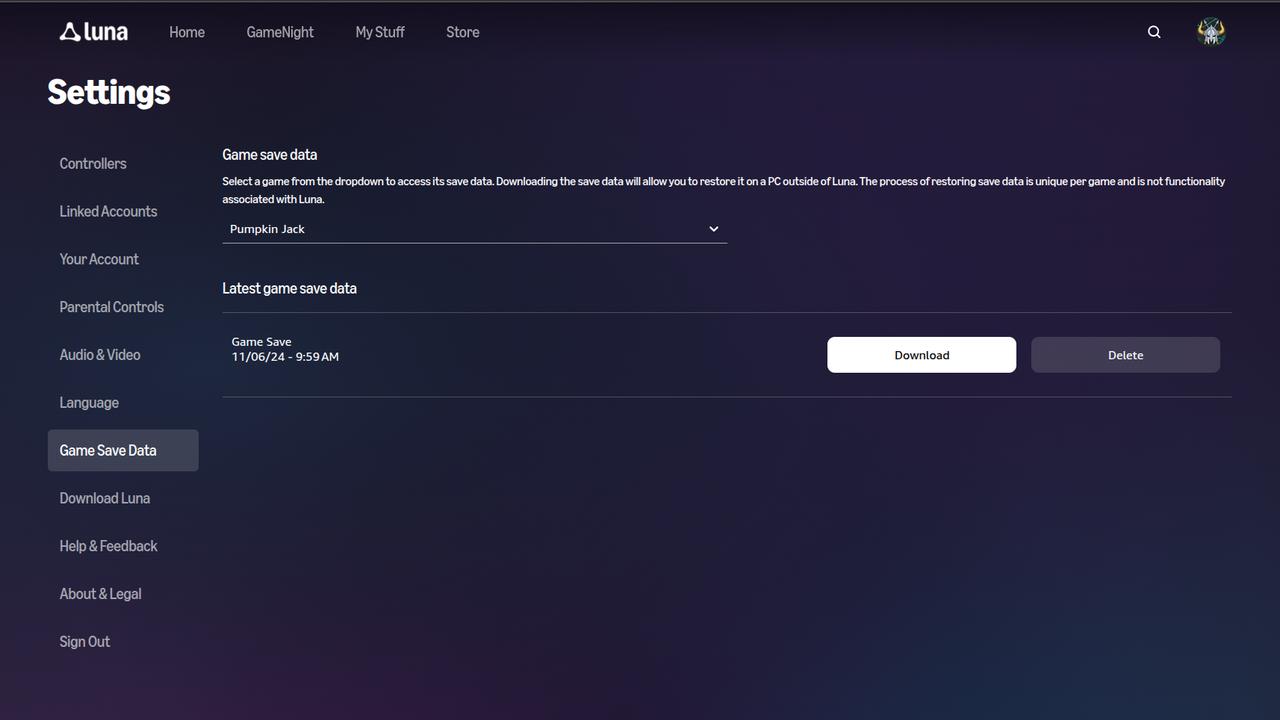This screenshot has height=720, width=1280.
Task: Select Game Save Data in sidebar
Action: coord(123,451)
